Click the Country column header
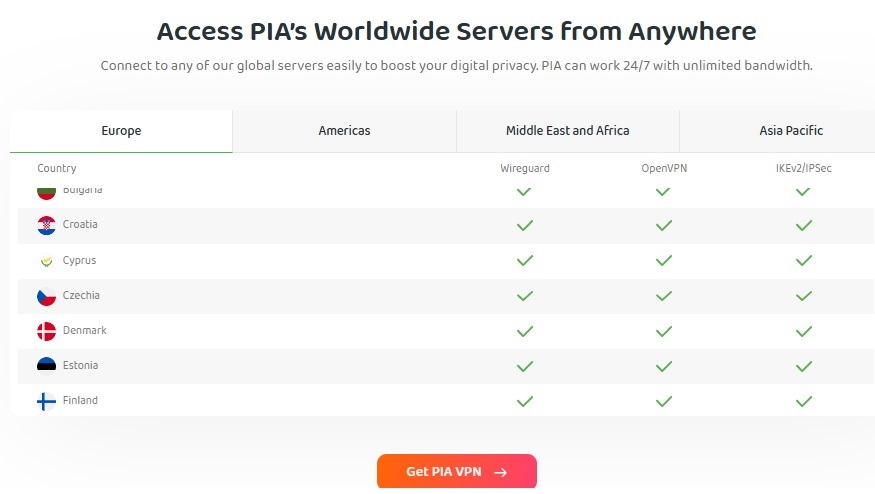875x494 pixels. pyautogui.click(x=57, y=168)
